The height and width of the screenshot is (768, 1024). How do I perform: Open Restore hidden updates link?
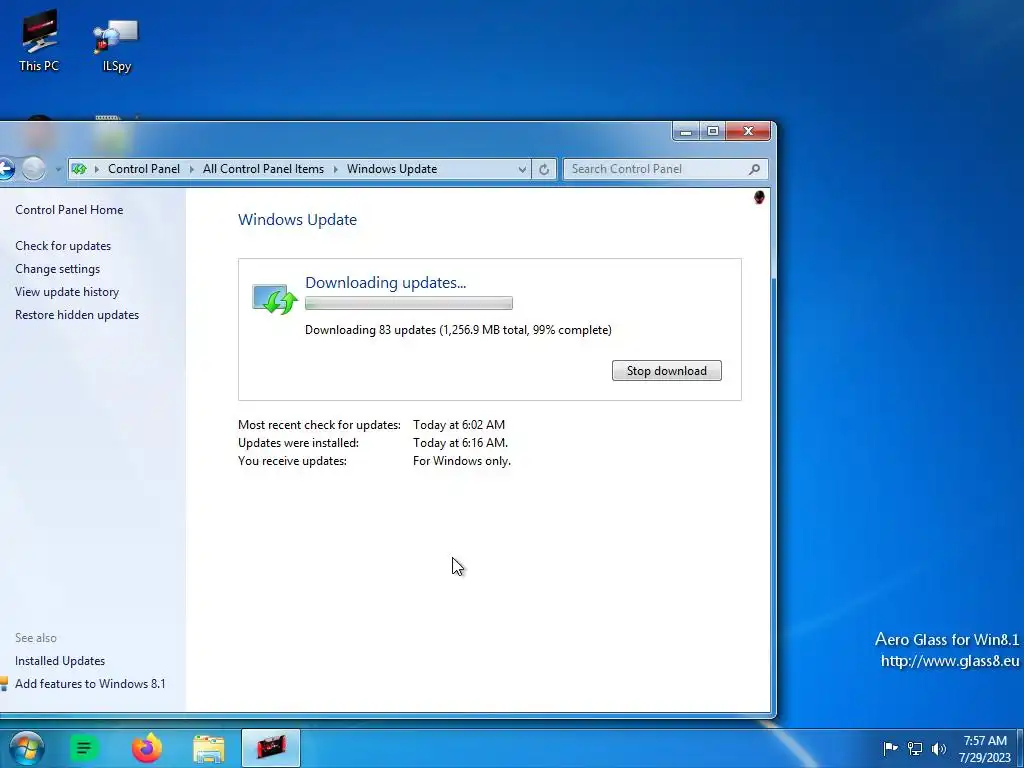pos(77,315)
